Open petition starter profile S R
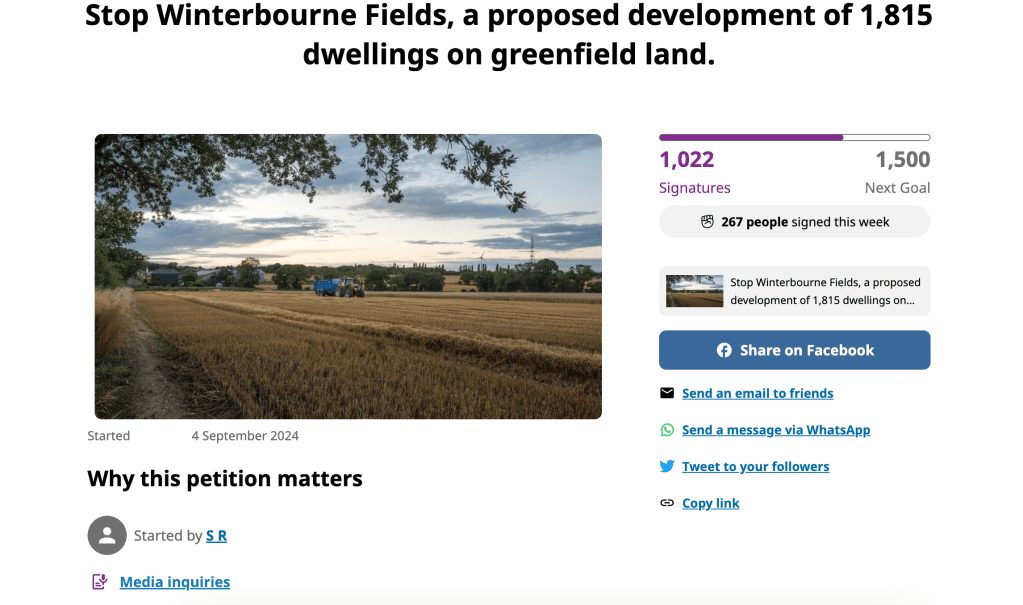This screenshot has height=605, width=1023. click(x=217, y=535)
